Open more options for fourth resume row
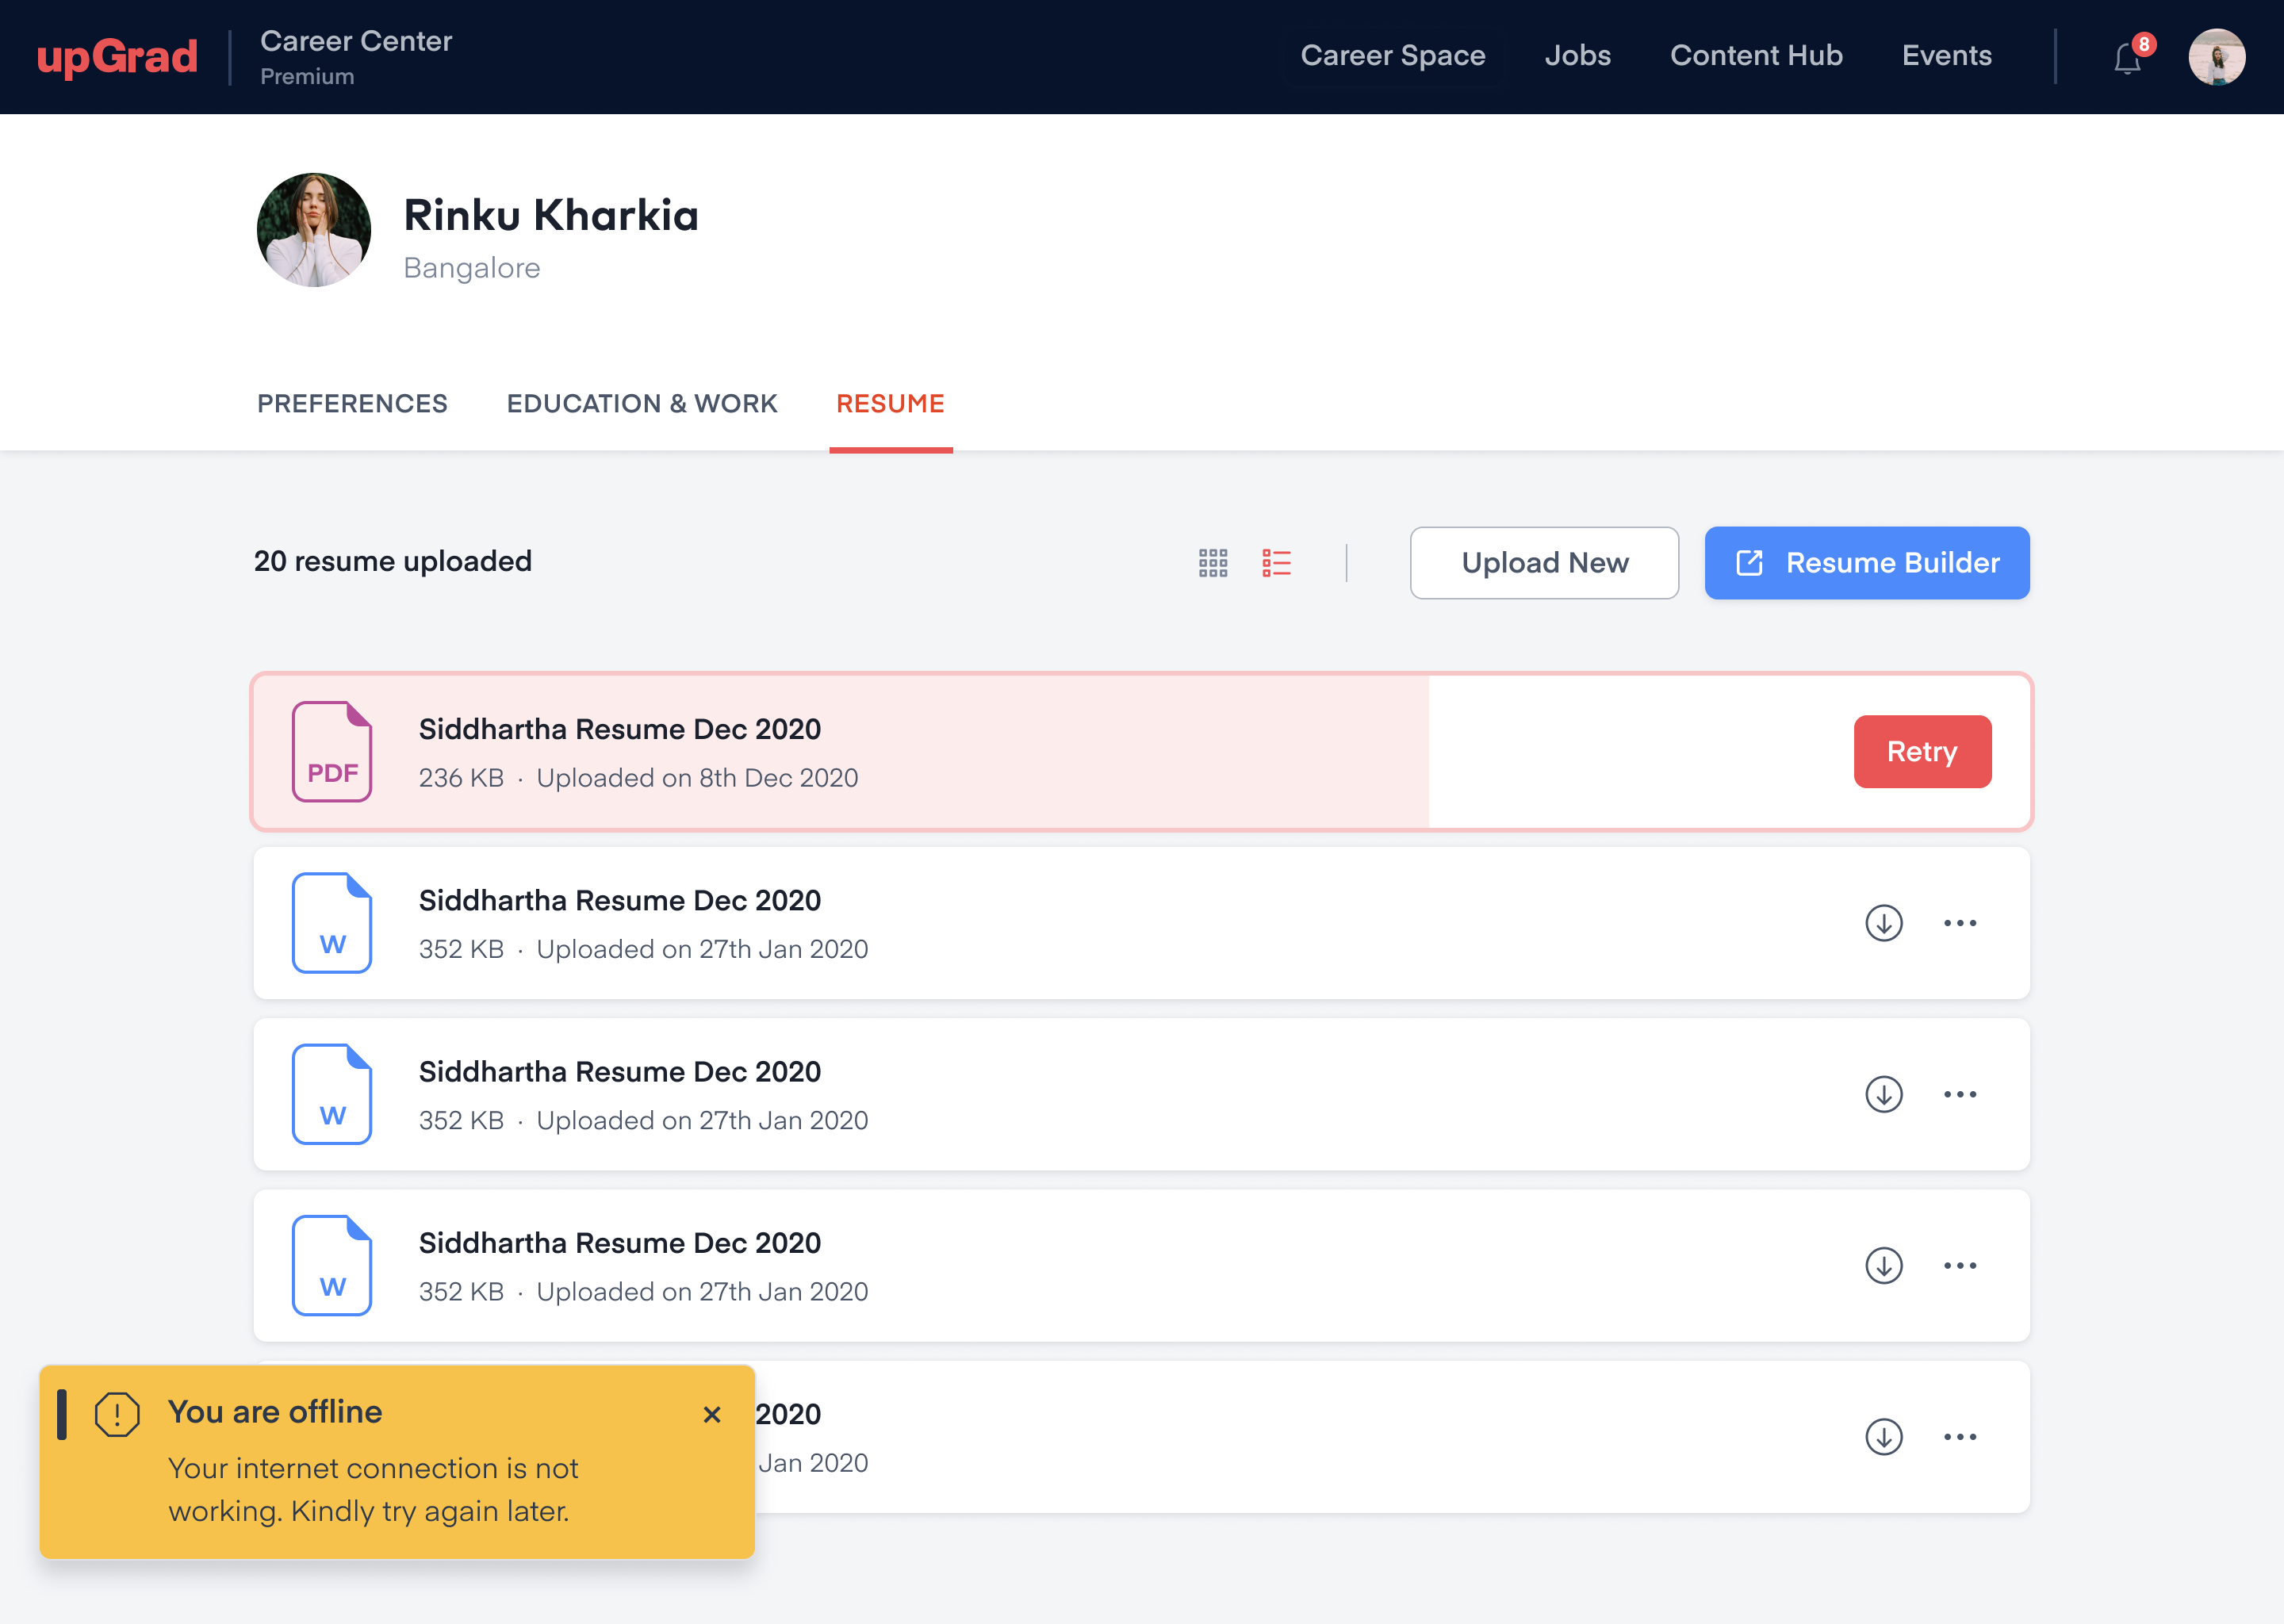This screenshot has height=1624, width=2284. pyautogui.click(x=1959, y=1265)
